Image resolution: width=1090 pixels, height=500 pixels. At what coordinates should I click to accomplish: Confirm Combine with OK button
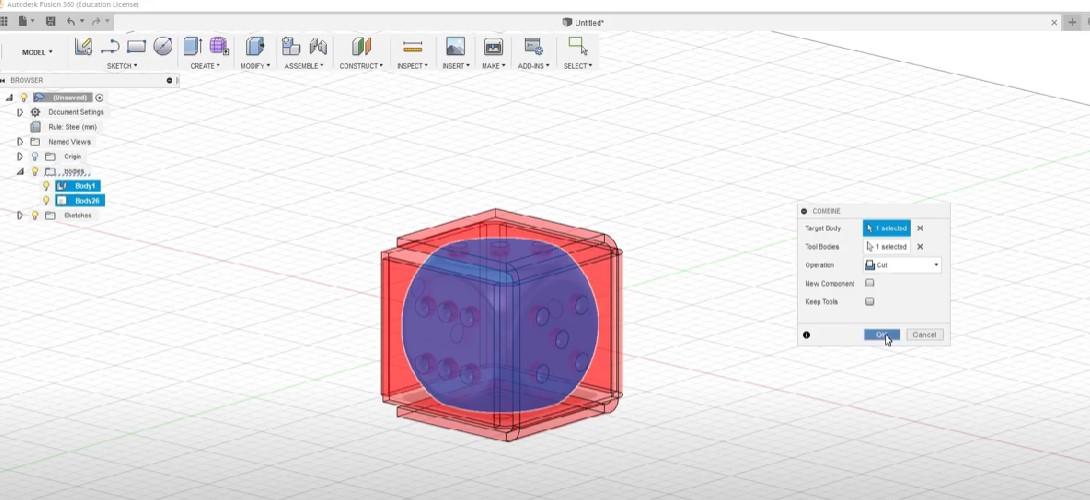pyautogui.click(x=882, y=334)
